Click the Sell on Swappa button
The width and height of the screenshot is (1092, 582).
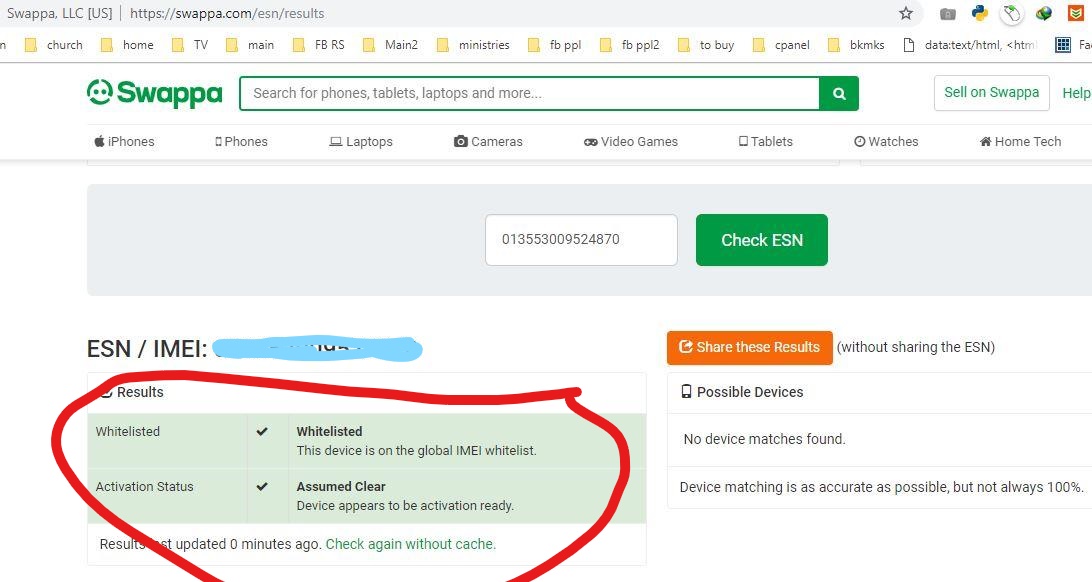pos(991,93)
